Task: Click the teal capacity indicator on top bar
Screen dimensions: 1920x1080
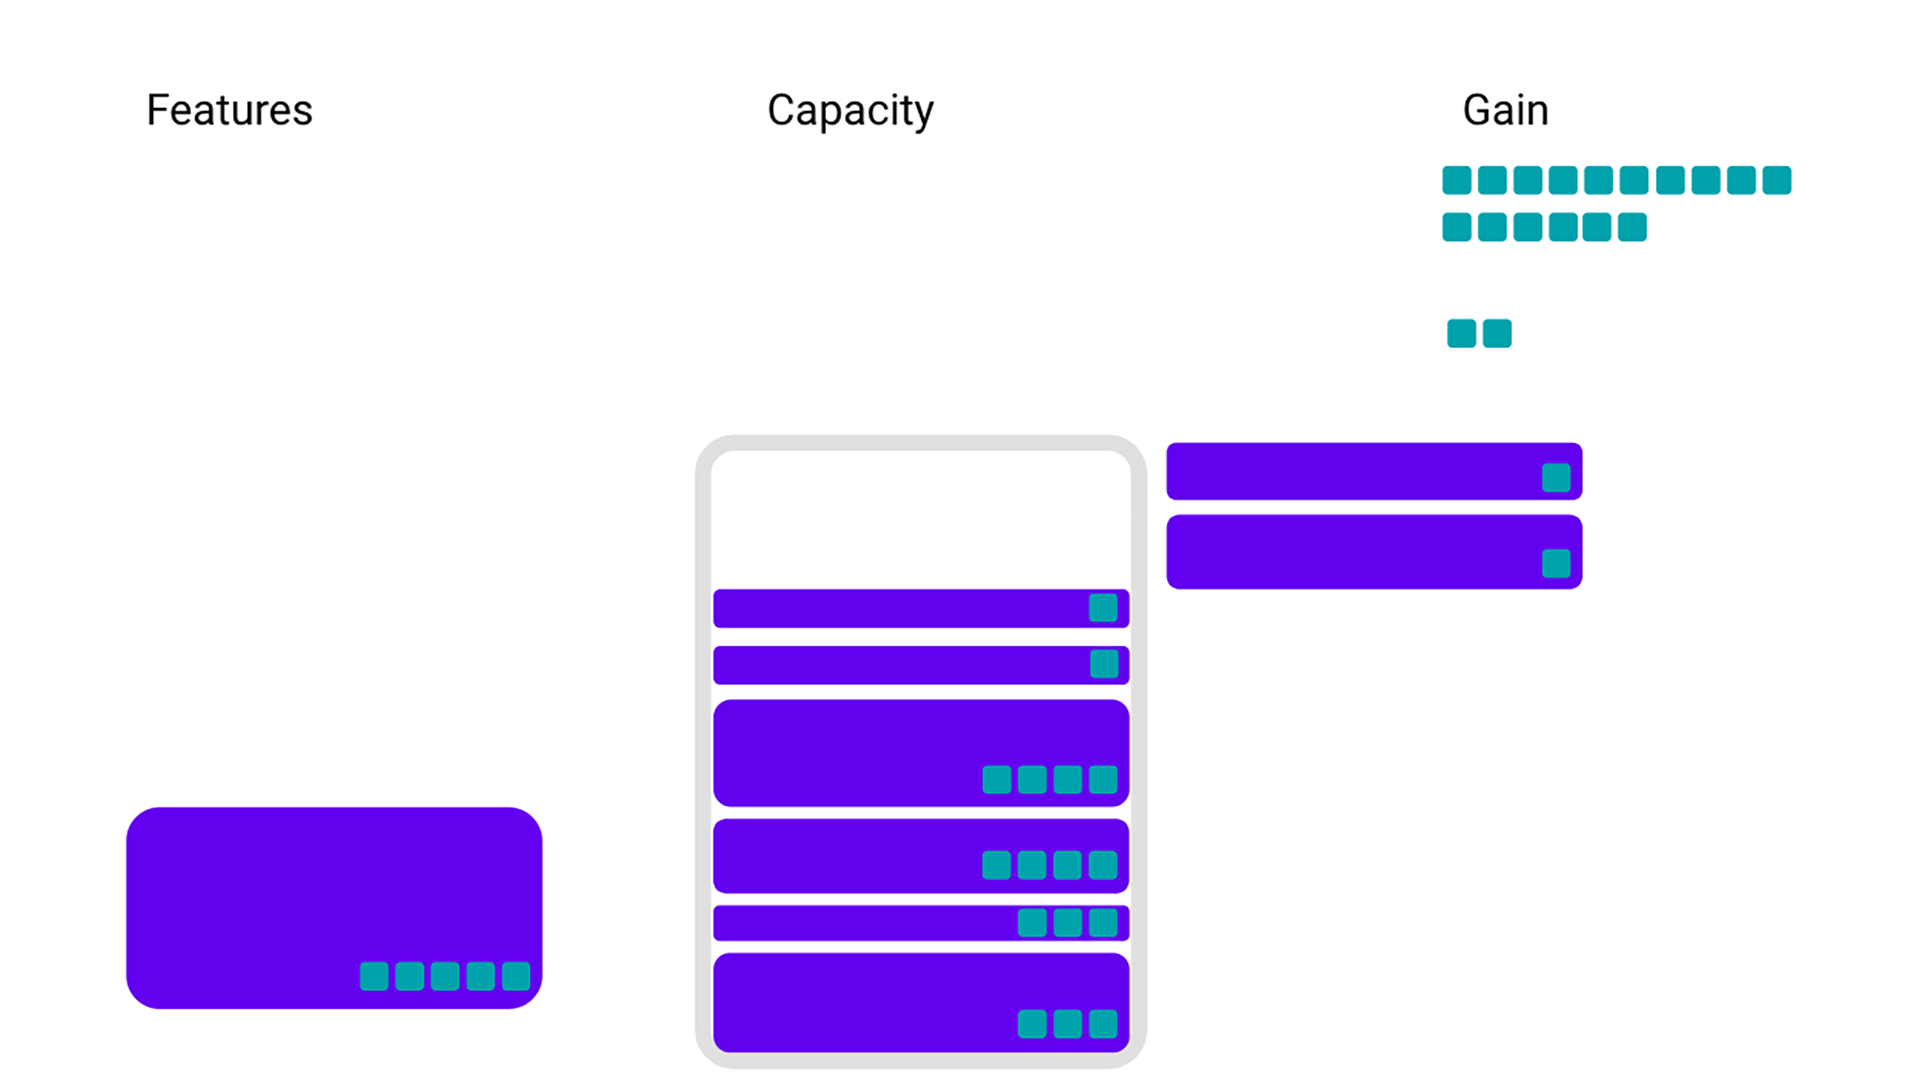Action: tap(1100, 605)
